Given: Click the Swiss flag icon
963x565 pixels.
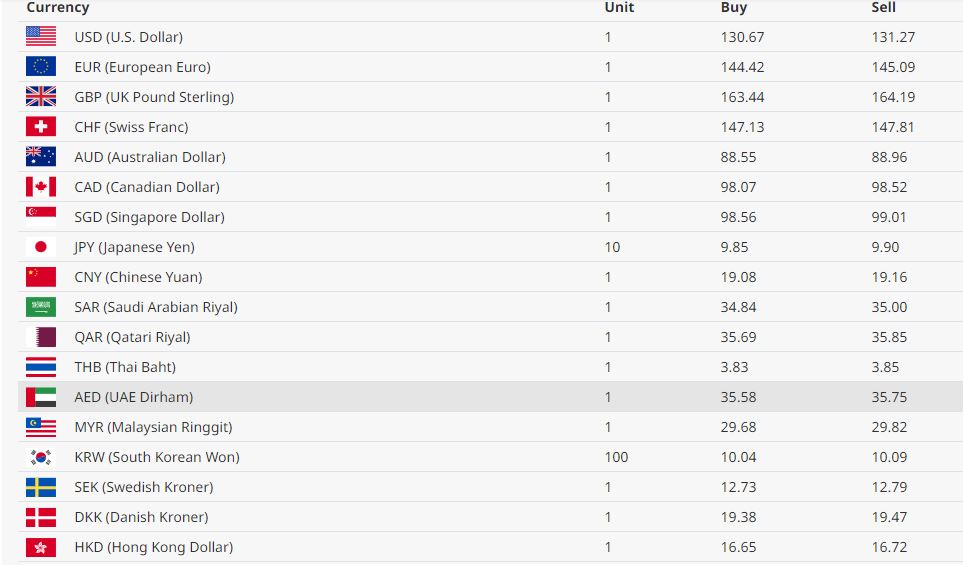Looking at the screenshot, I should [41, 127].
